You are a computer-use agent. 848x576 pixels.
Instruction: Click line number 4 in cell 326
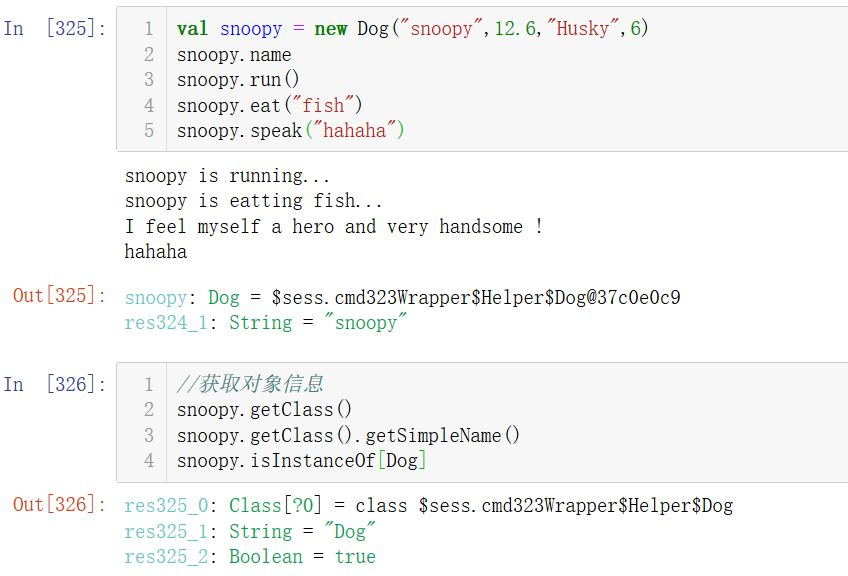pyautogui.click(x=149, y=461)
